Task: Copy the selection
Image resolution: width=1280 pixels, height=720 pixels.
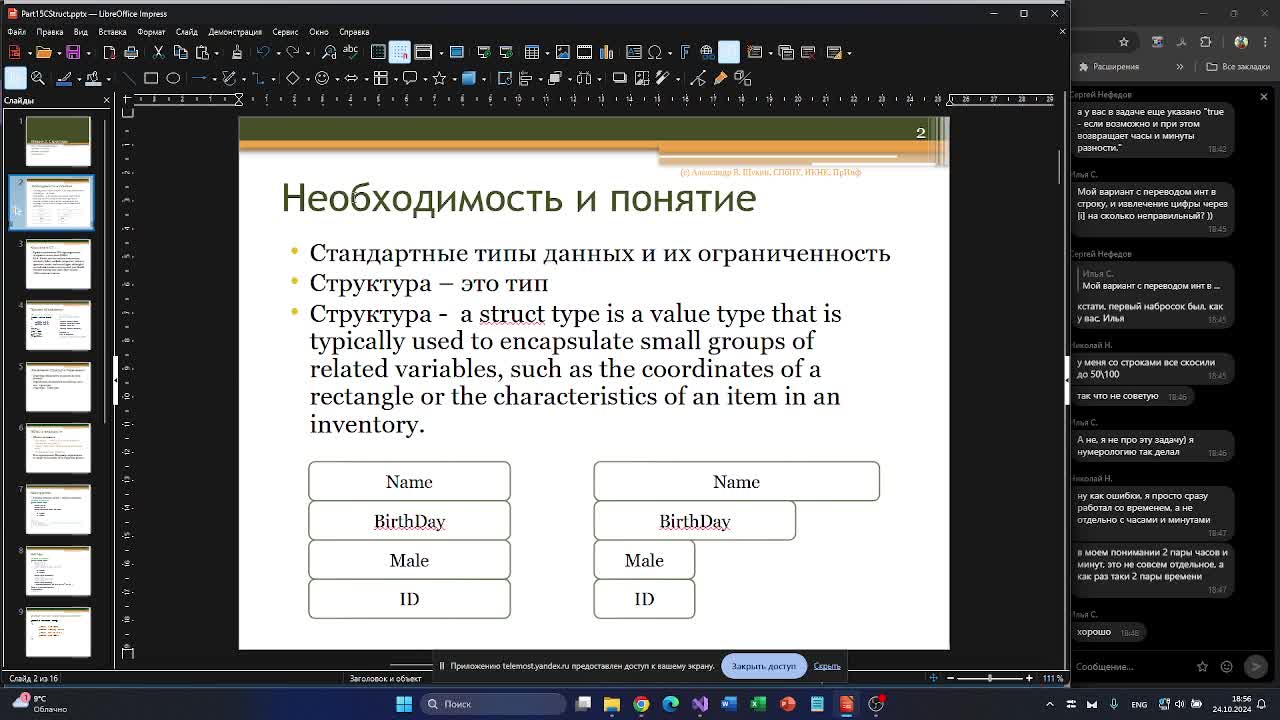Action: coord(181,52)
